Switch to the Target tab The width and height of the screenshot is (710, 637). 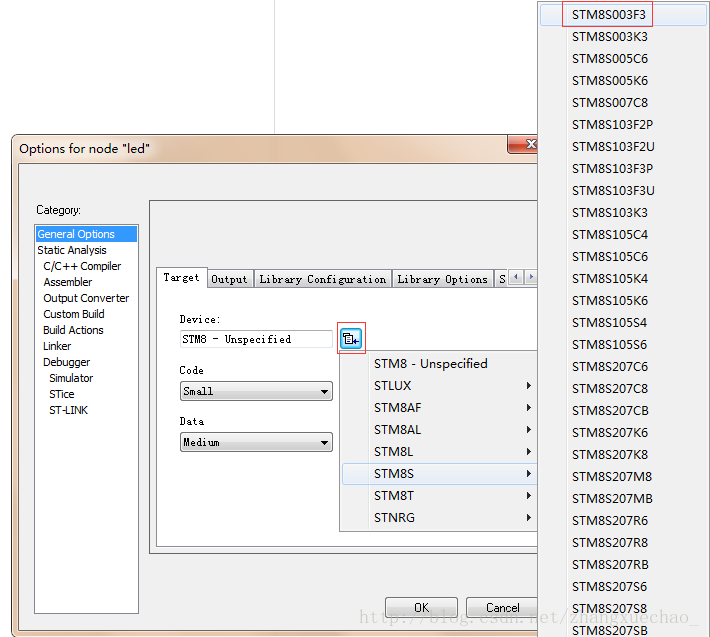pos(182,278)
